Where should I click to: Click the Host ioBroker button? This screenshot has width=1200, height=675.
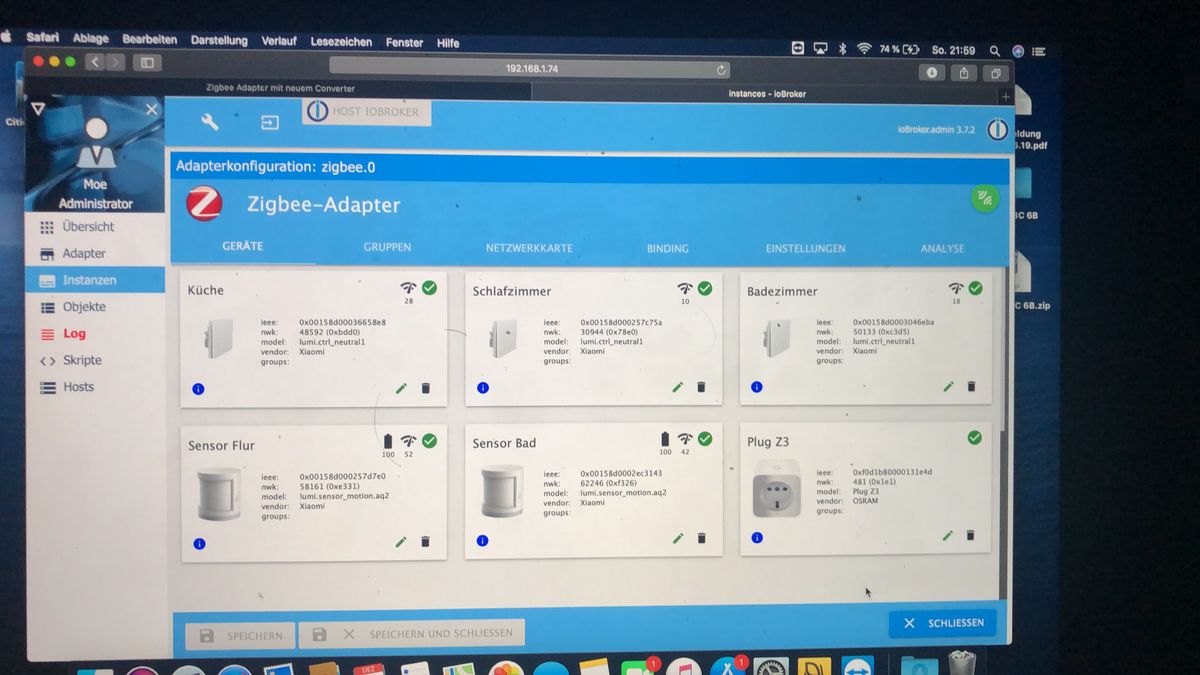point(366,112)
